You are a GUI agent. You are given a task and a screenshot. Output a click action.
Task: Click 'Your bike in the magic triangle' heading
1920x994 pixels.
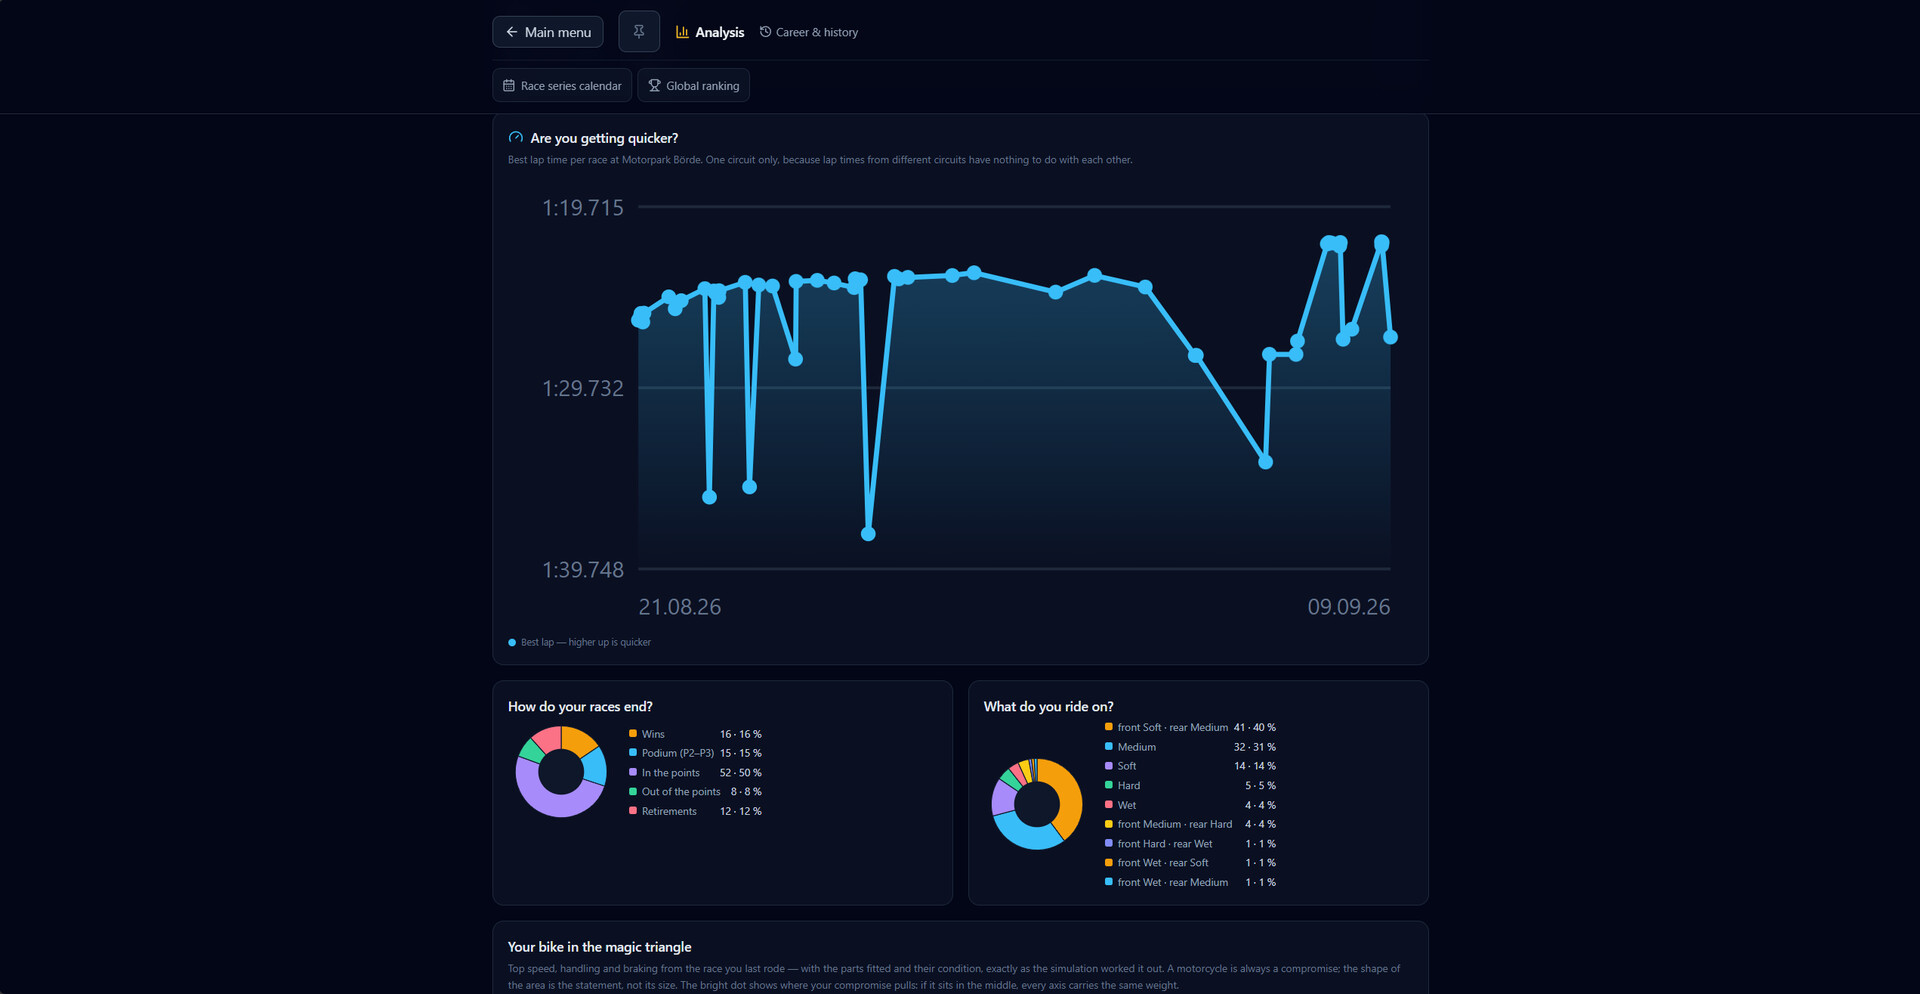[599, 947]
